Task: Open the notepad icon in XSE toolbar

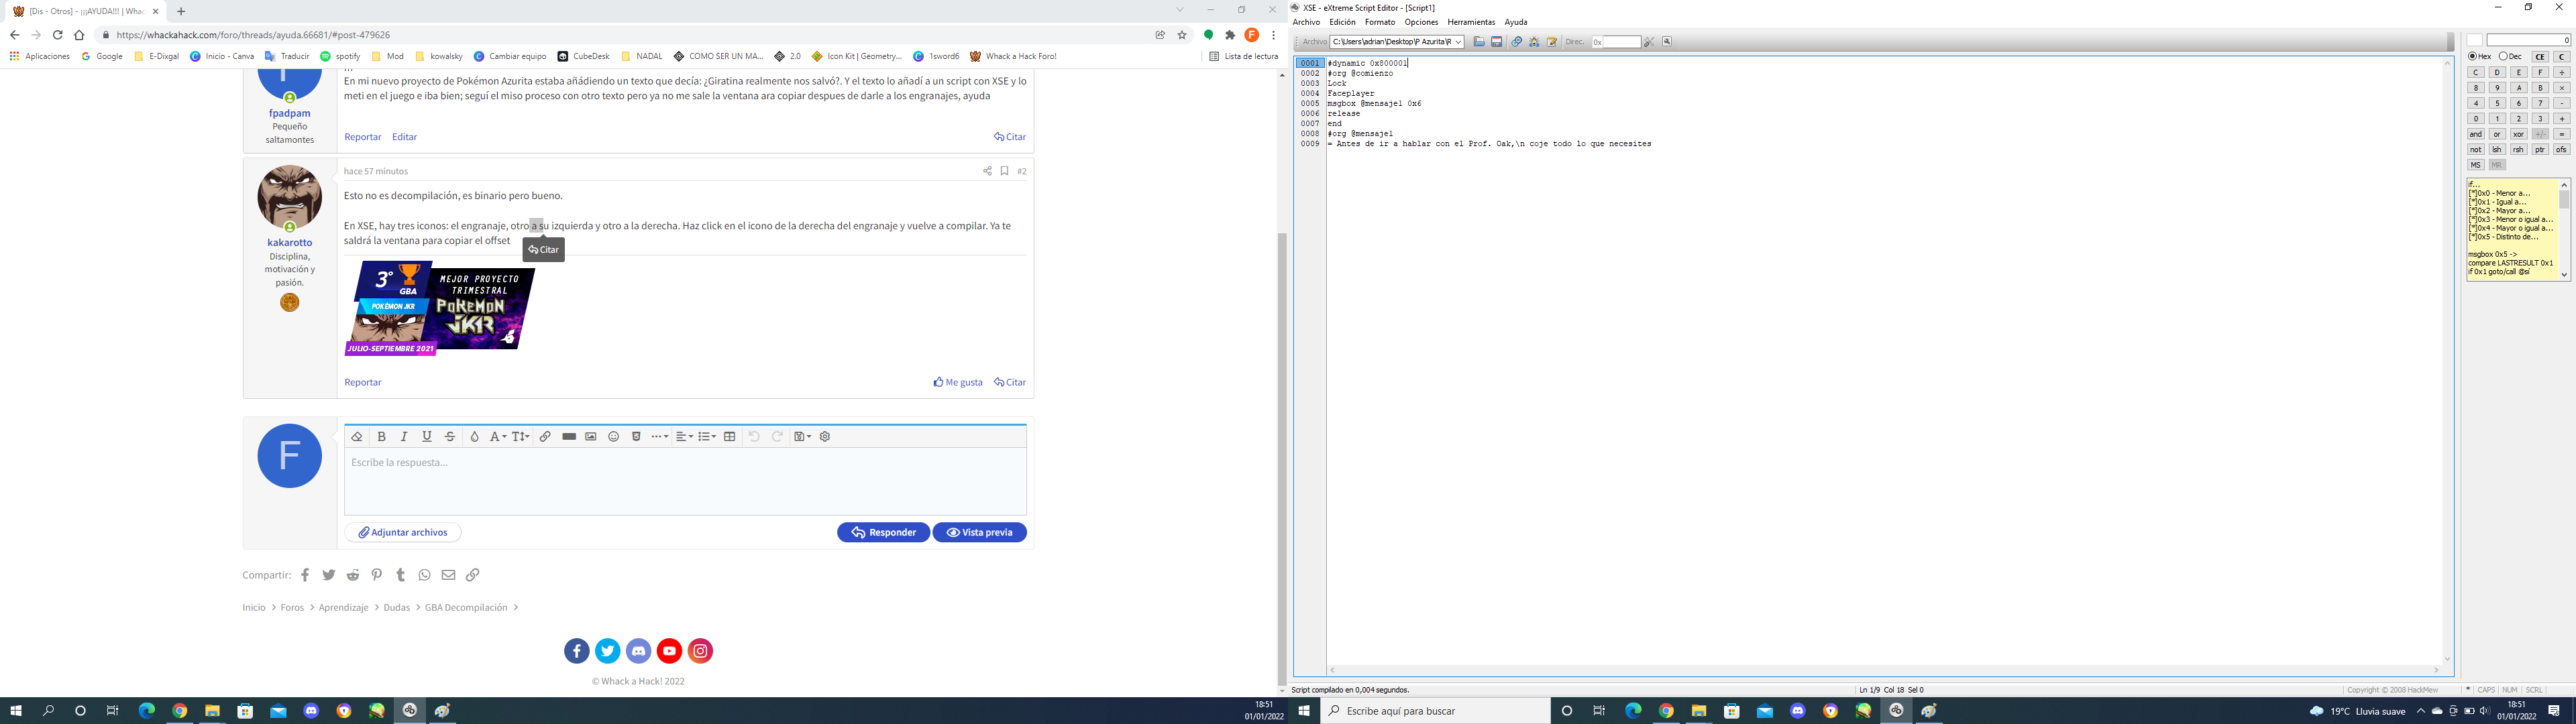Action: pyautogui.click(x=1552, y=42)
